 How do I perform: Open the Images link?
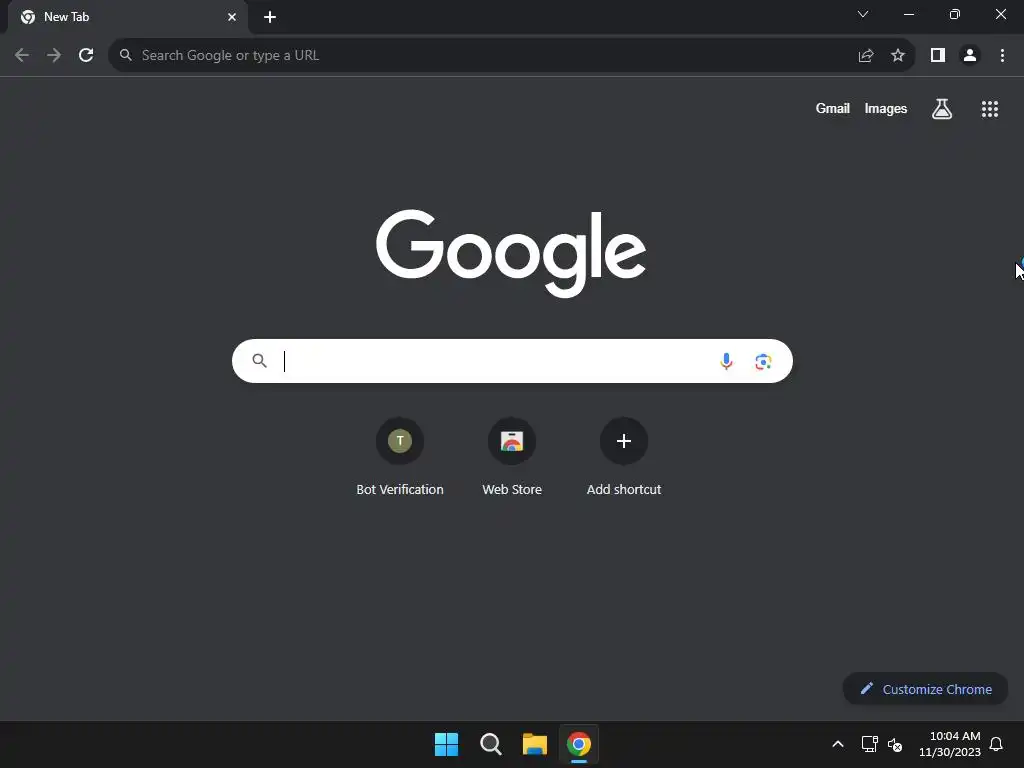coord(886,108)
